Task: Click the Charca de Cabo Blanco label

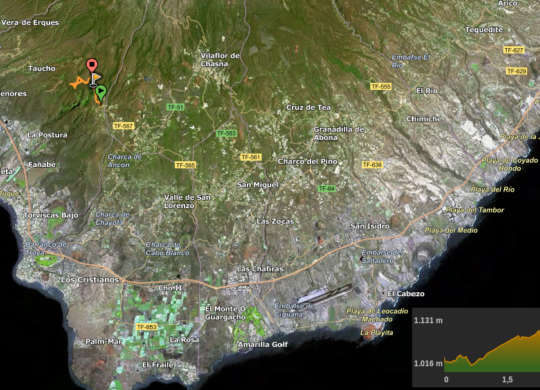Action: pos(167,249)
